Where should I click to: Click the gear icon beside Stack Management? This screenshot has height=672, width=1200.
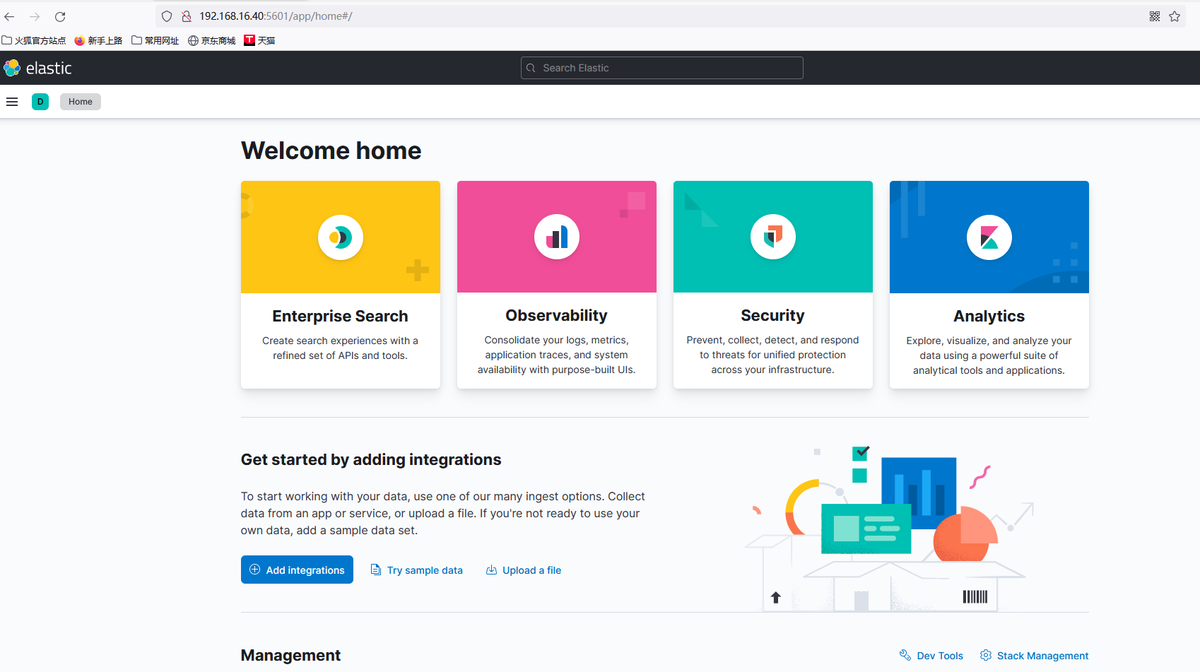coord(986,655)
